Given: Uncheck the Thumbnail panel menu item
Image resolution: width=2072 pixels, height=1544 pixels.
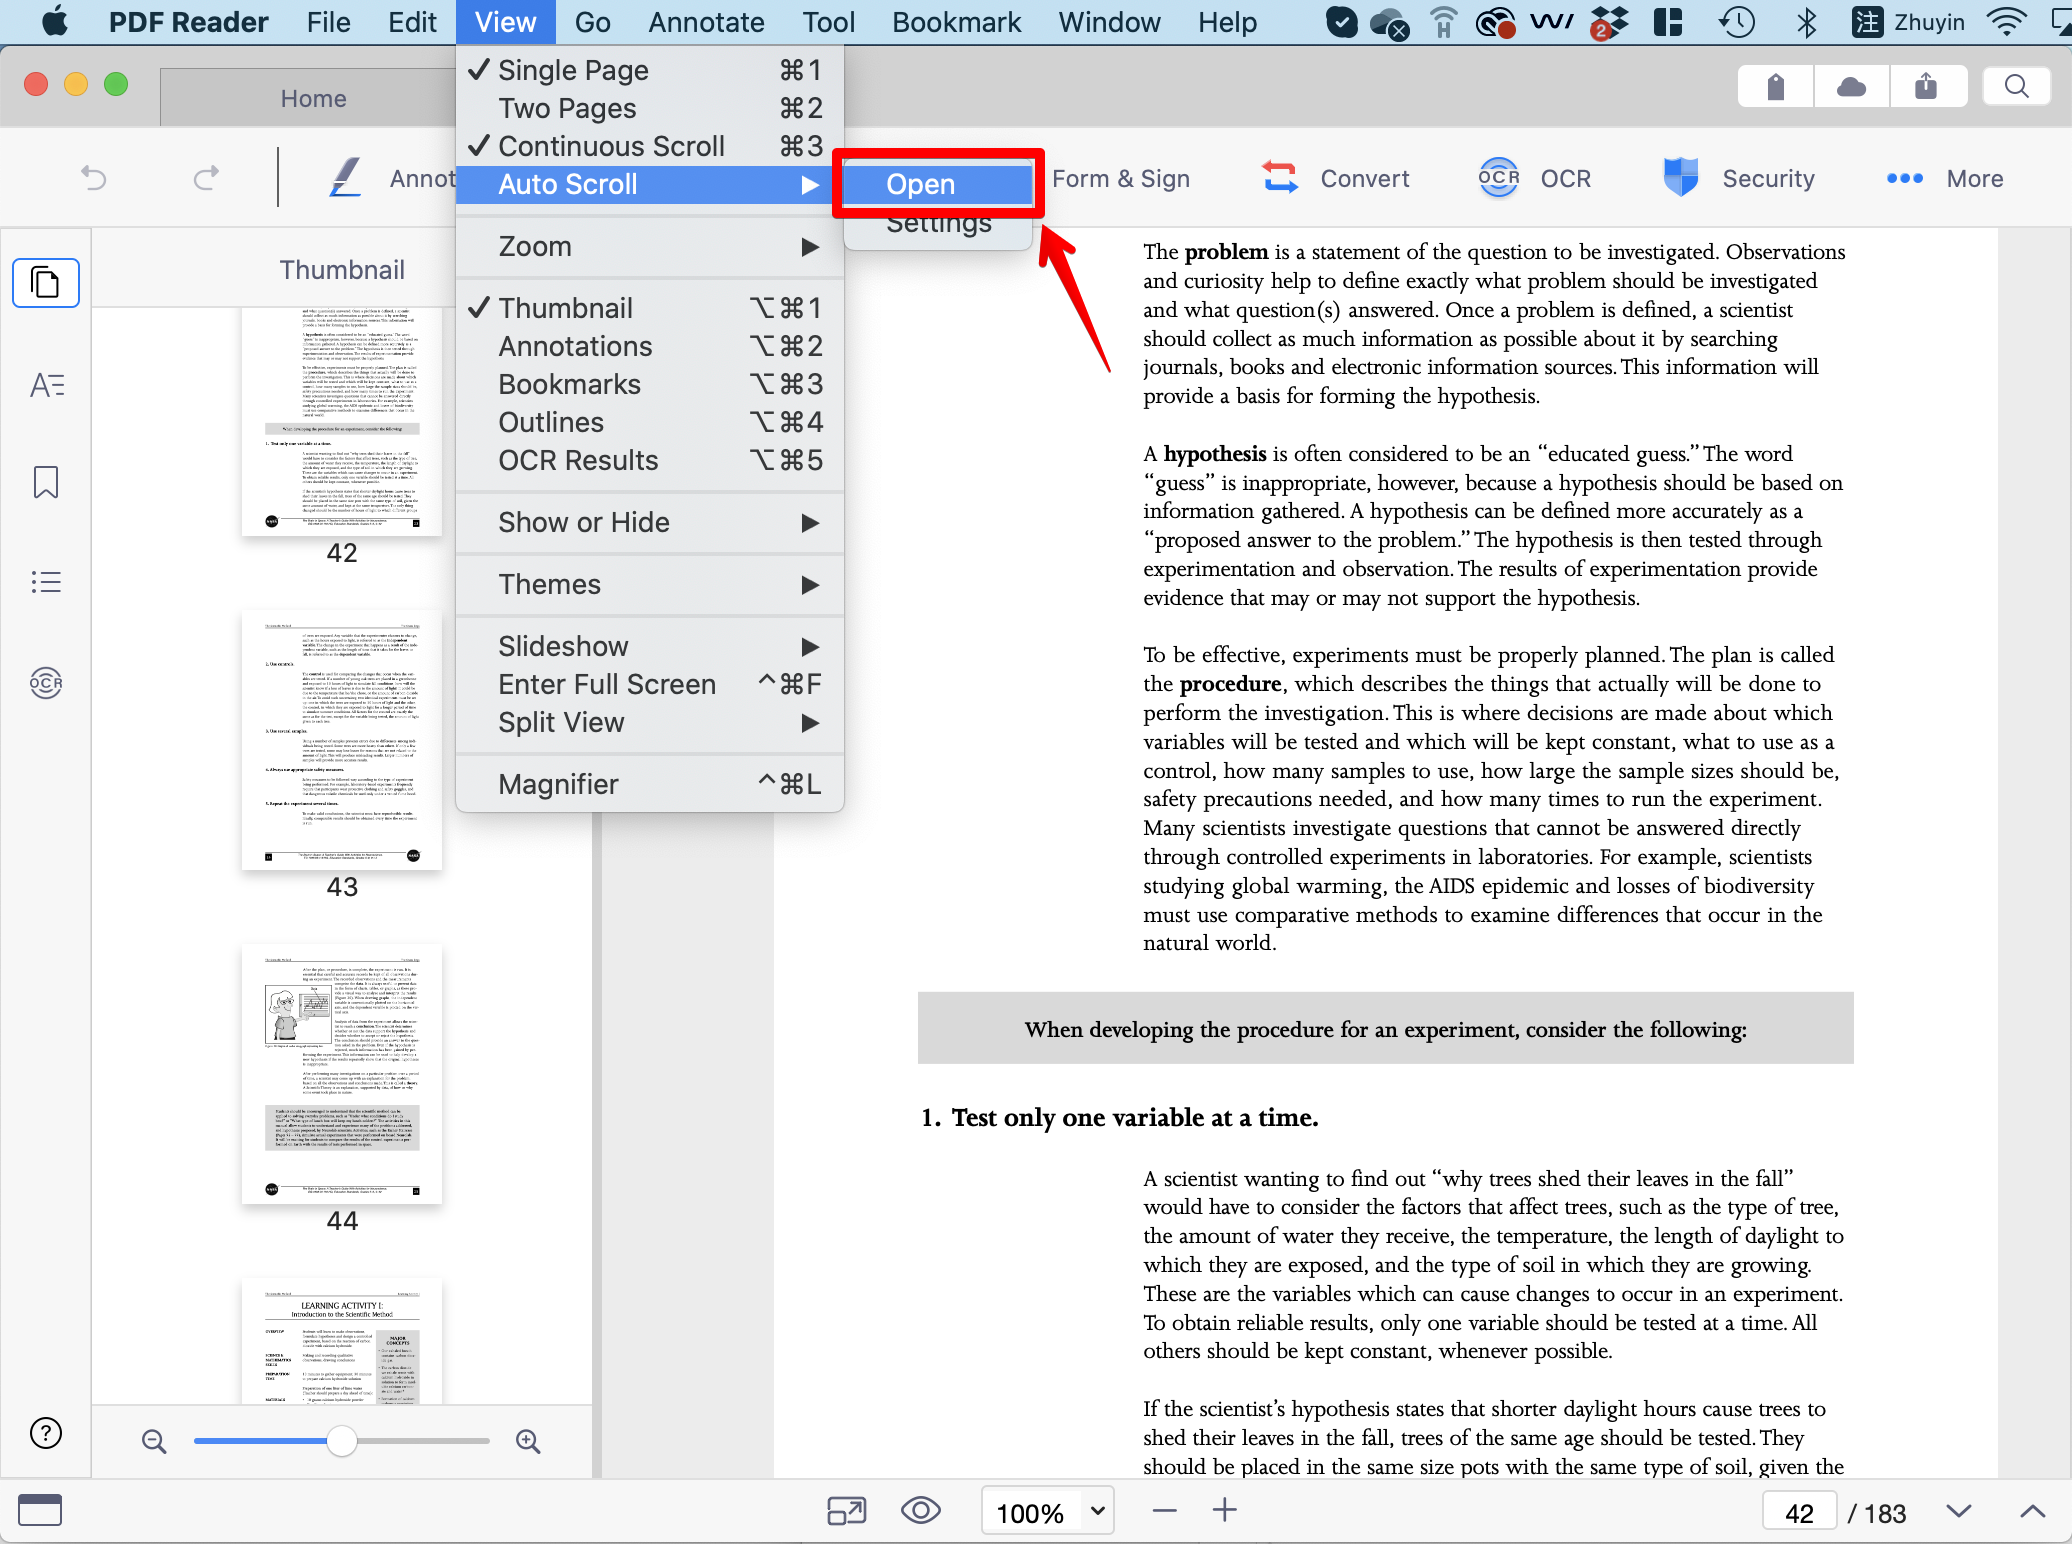Looking at the screenshot, I should [x=565, y=308].
